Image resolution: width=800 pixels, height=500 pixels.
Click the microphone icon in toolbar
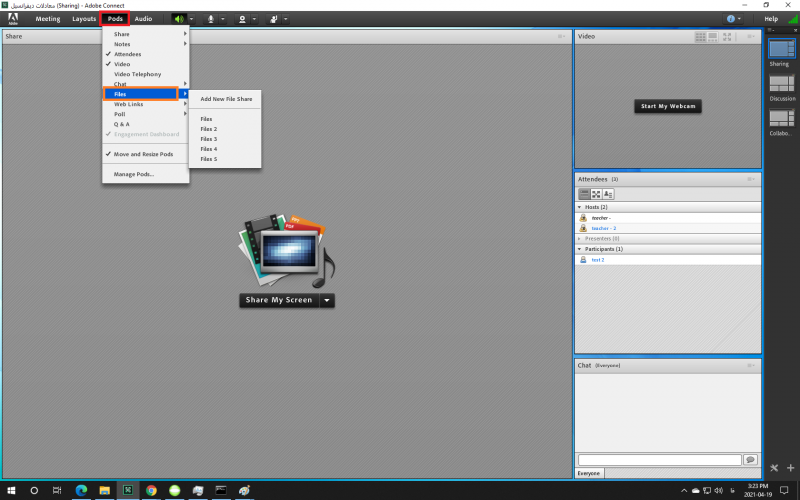(x=210, y=19)
